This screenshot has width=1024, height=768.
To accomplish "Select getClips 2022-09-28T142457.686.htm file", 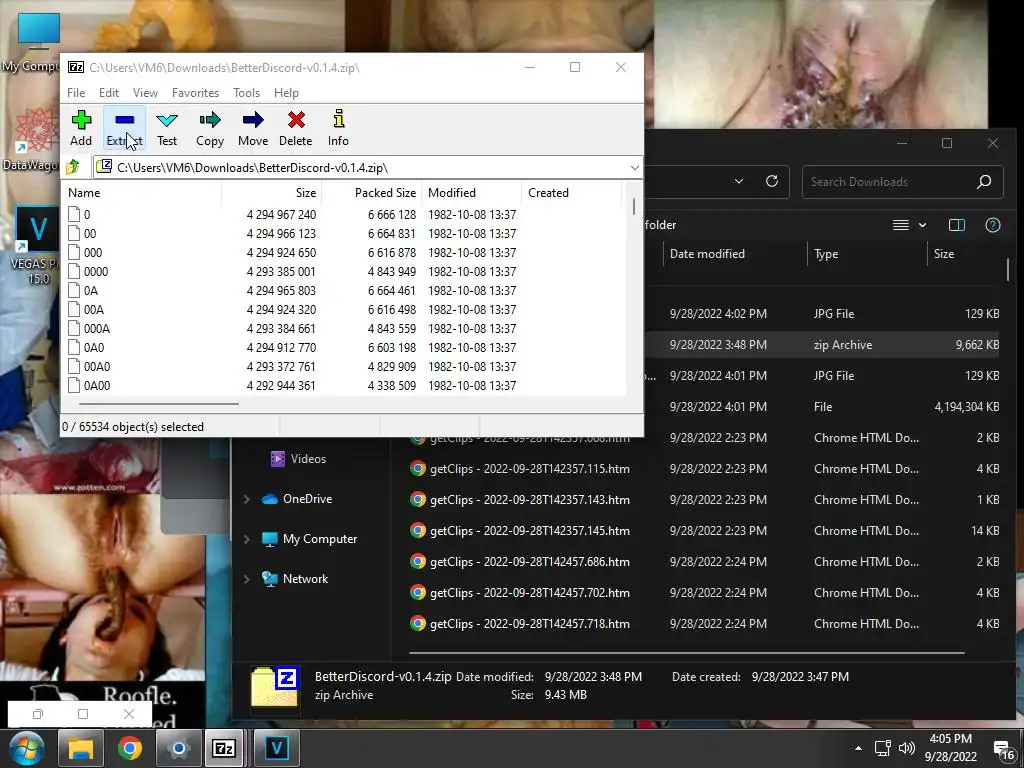I will click(530, 562).
